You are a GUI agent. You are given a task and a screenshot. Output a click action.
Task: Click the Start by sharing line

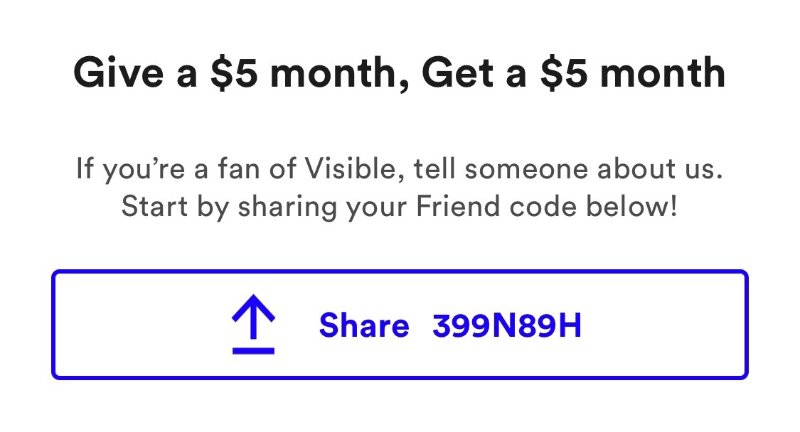[399, 207]
